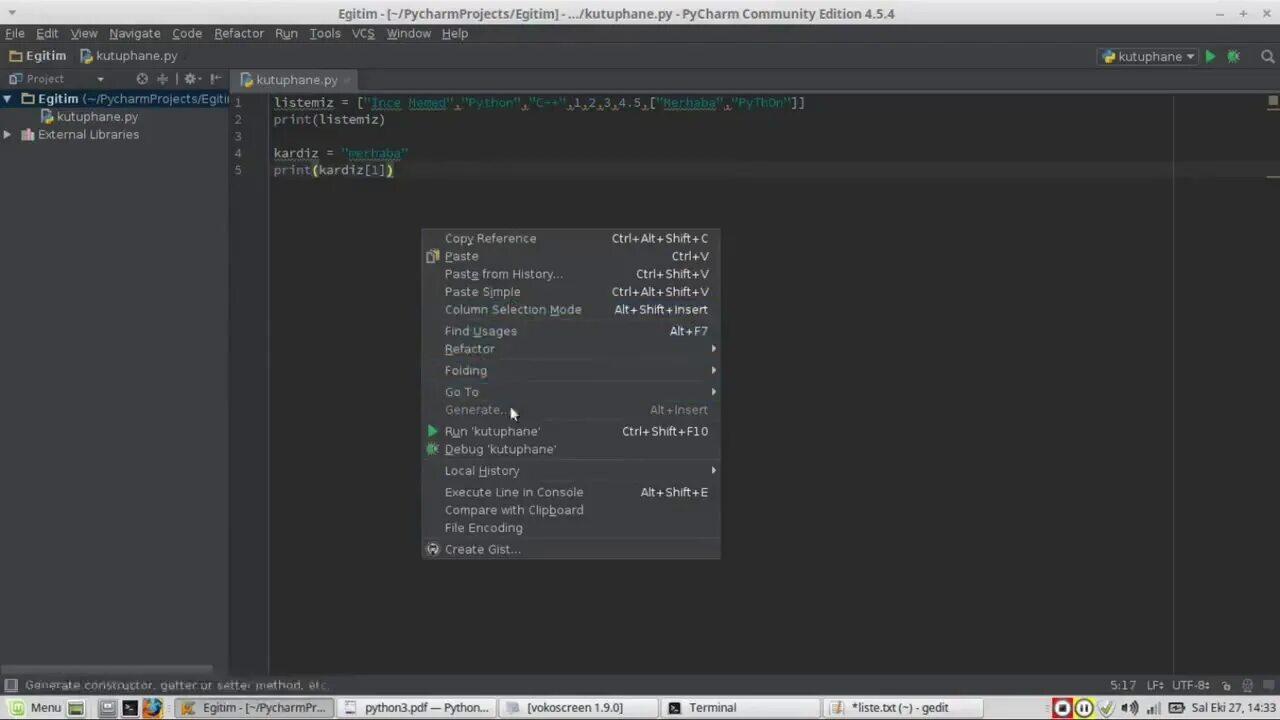Choose Paste from History in context menu
The height and width of the screenshot is (720, 1280).
point(570,274)
